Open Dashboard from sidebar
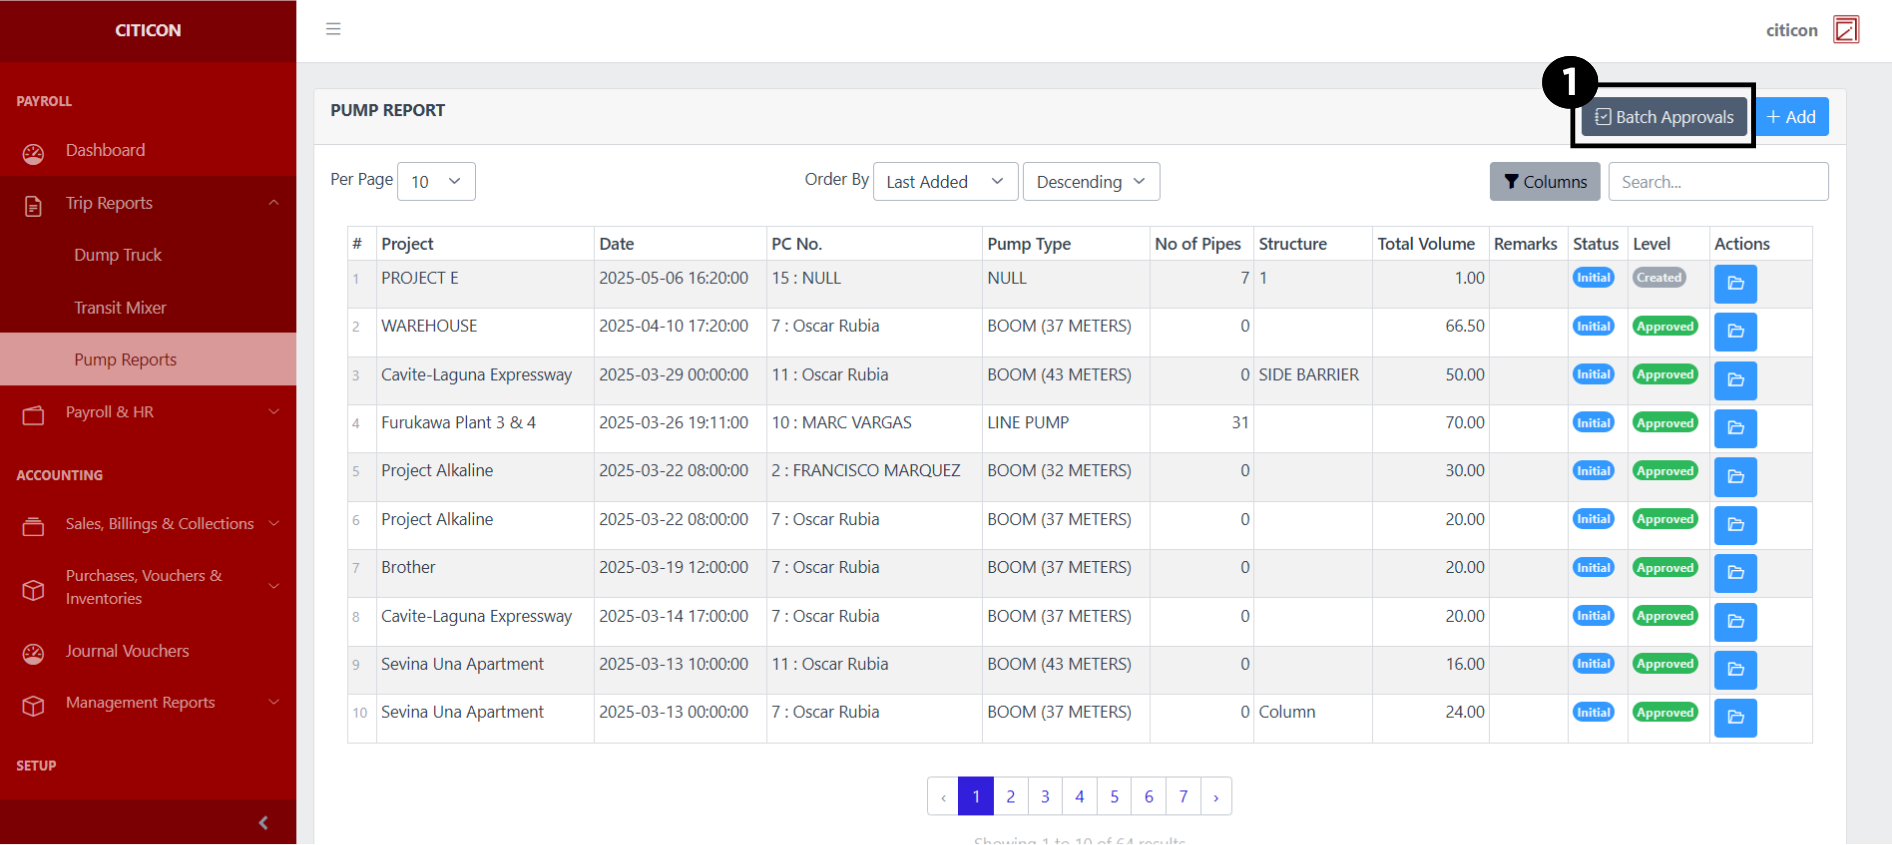The image size is (1892, 845). coord(105,150)
